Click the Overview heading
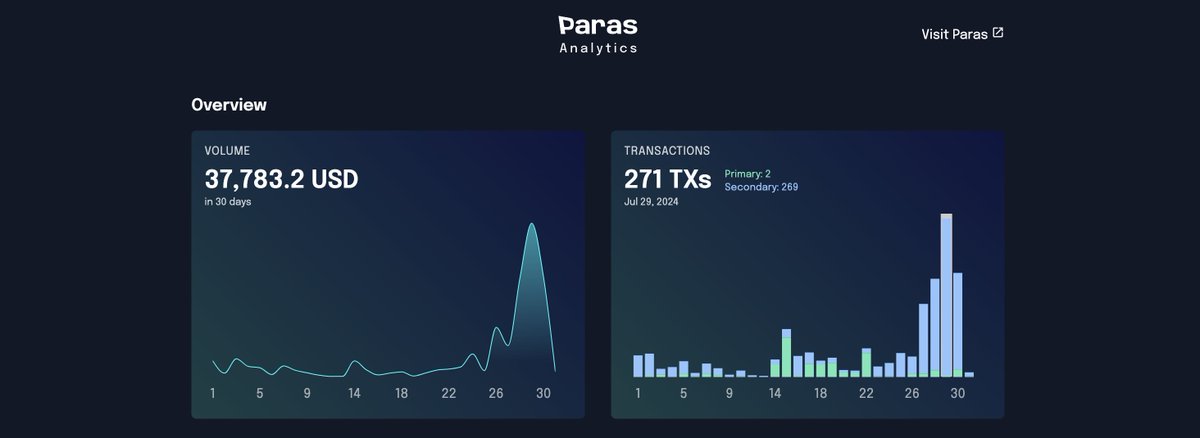 pyautogui.click(x=229, y=104)
